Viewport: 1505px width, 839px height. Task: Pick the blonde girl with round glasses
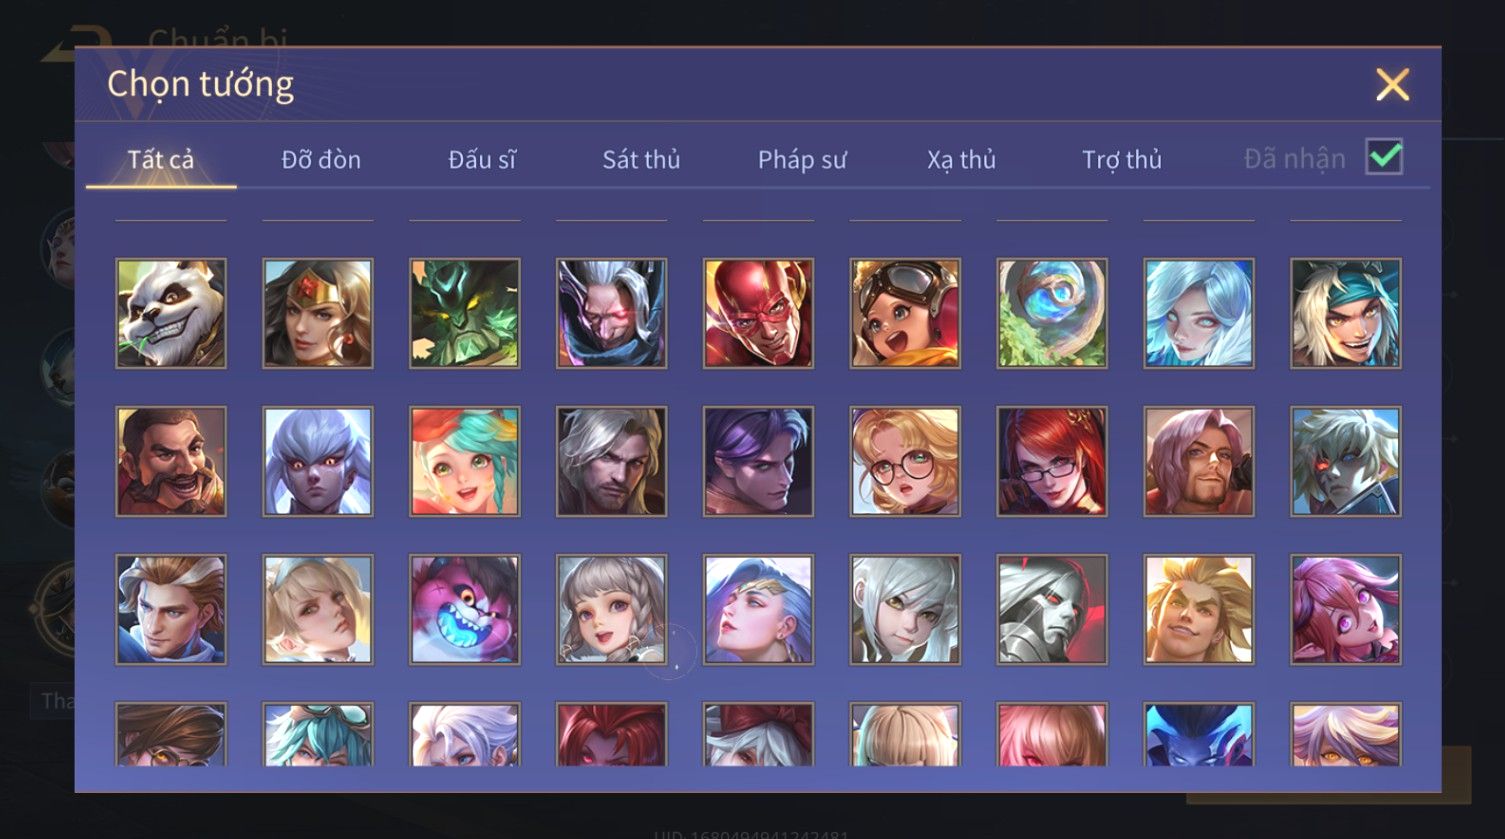pos(905,461)
